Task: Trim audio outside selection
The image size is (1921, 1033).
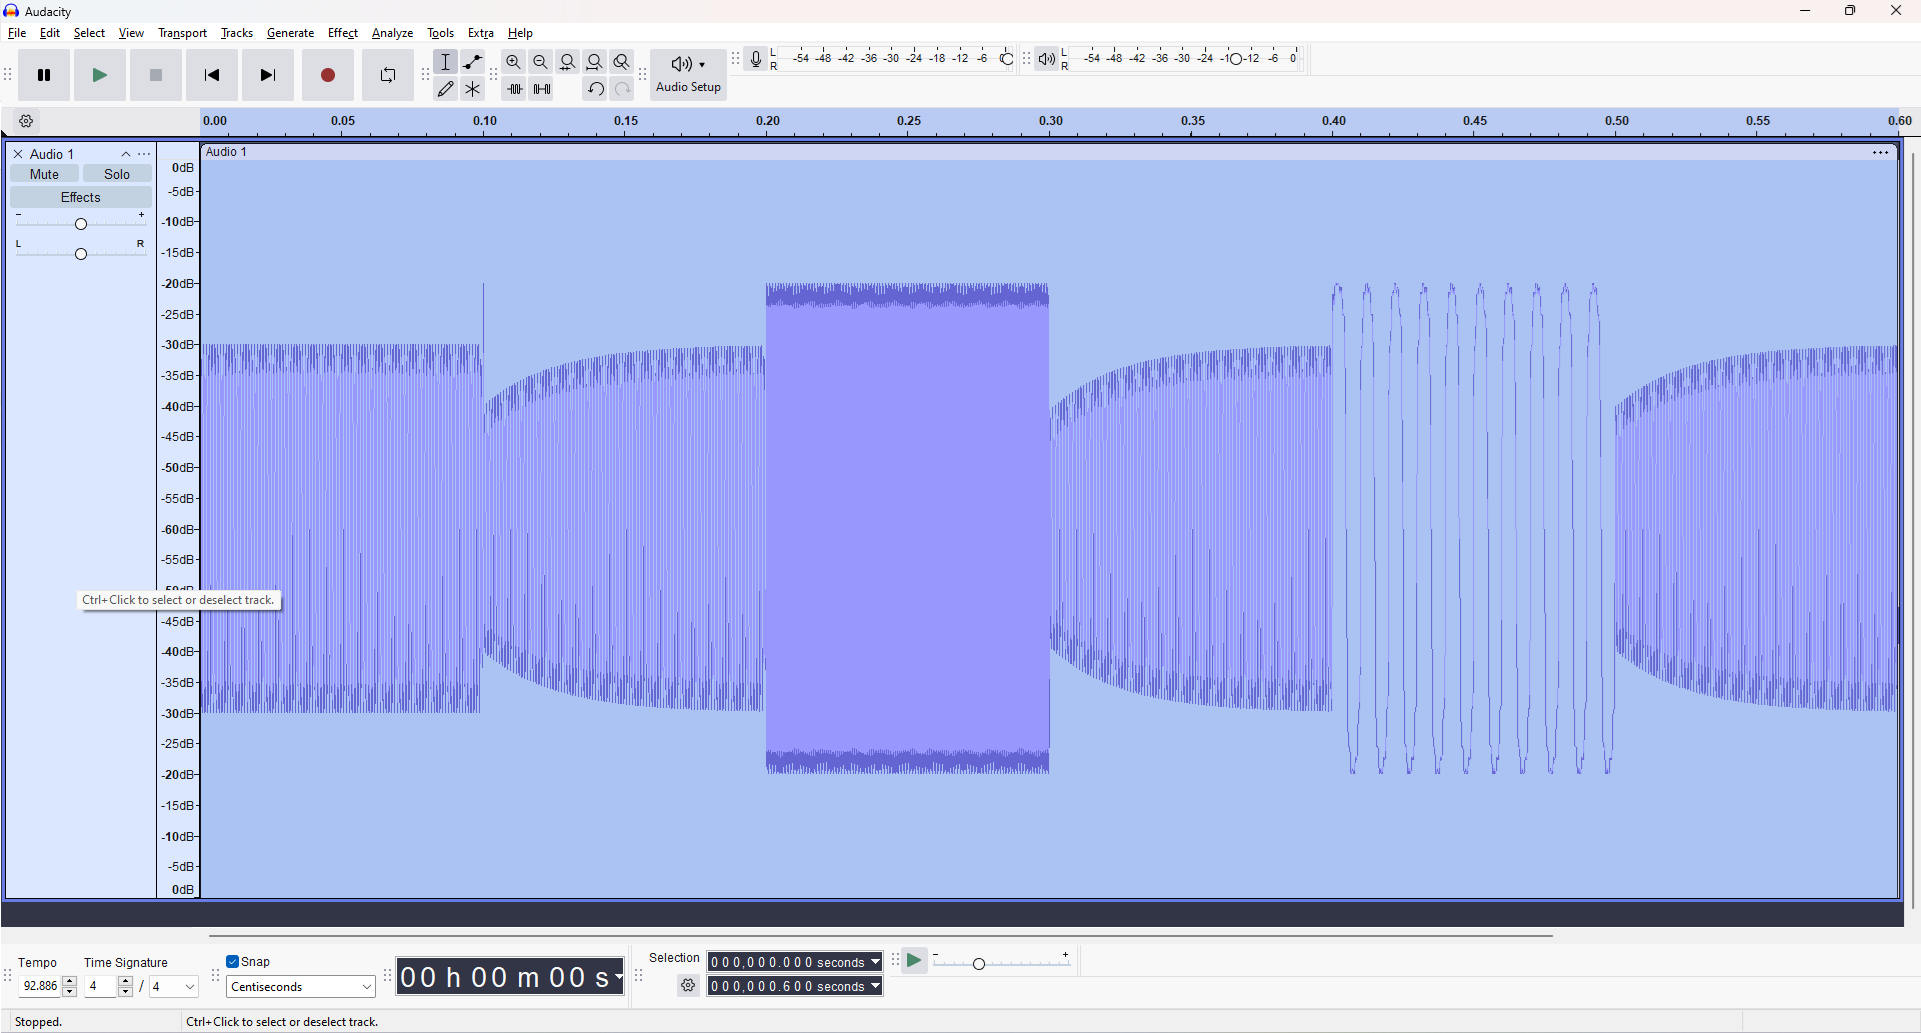Action: coord(516,88)
